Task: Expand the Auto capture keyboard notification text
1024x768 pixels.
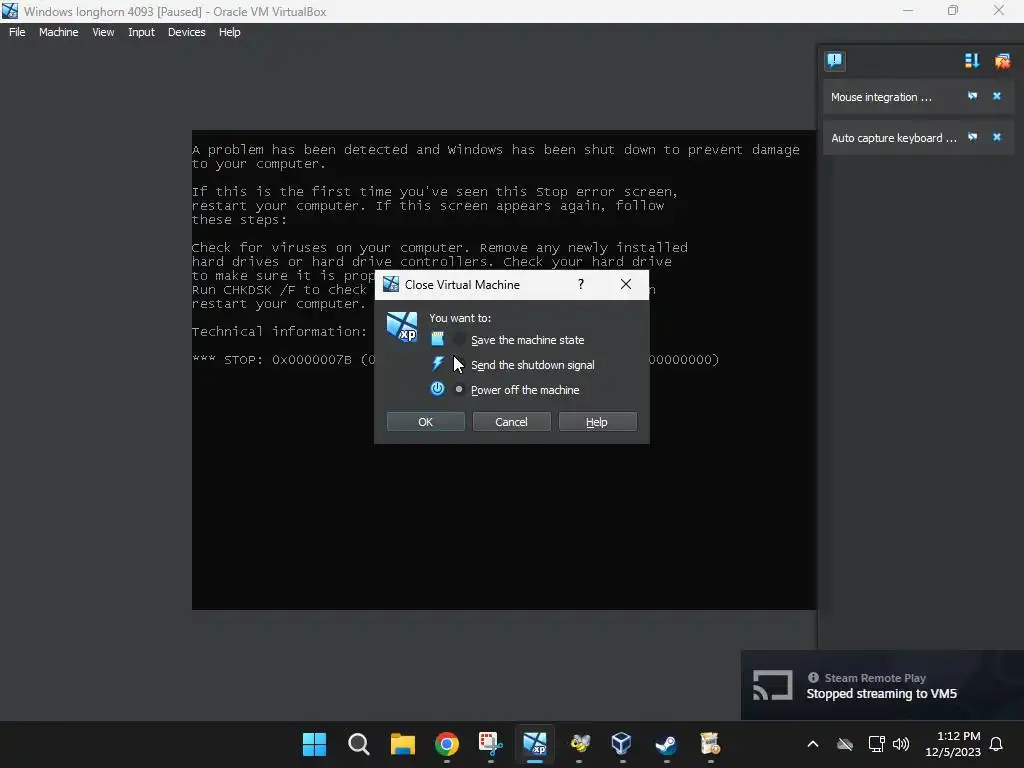Action: pyautogui.click(x=893, y=138)
